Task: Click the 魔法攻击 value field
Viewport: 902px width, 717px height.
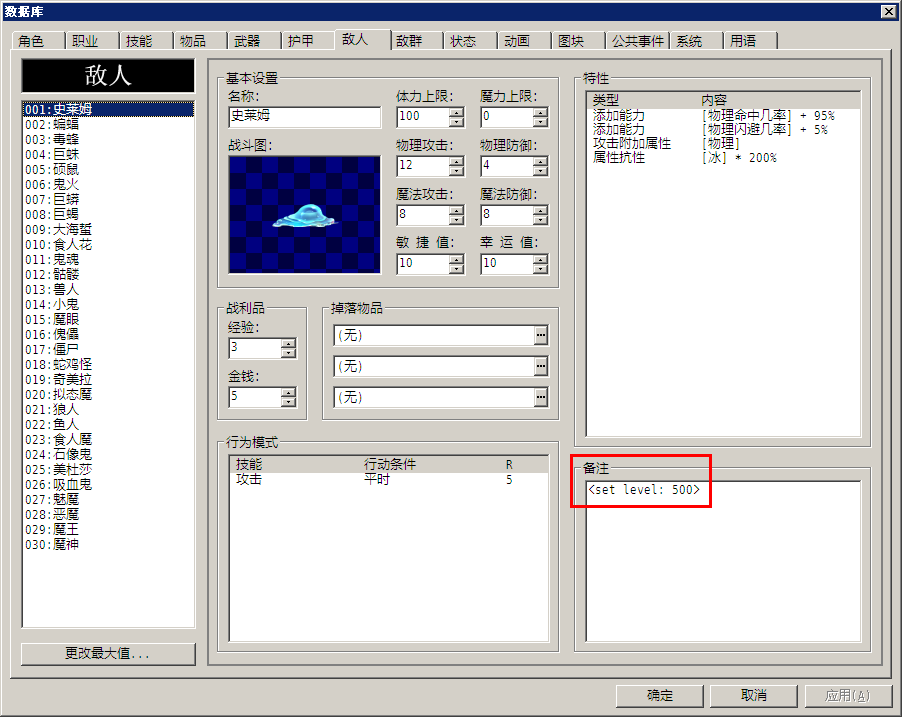Action: [x=423, y=215]
